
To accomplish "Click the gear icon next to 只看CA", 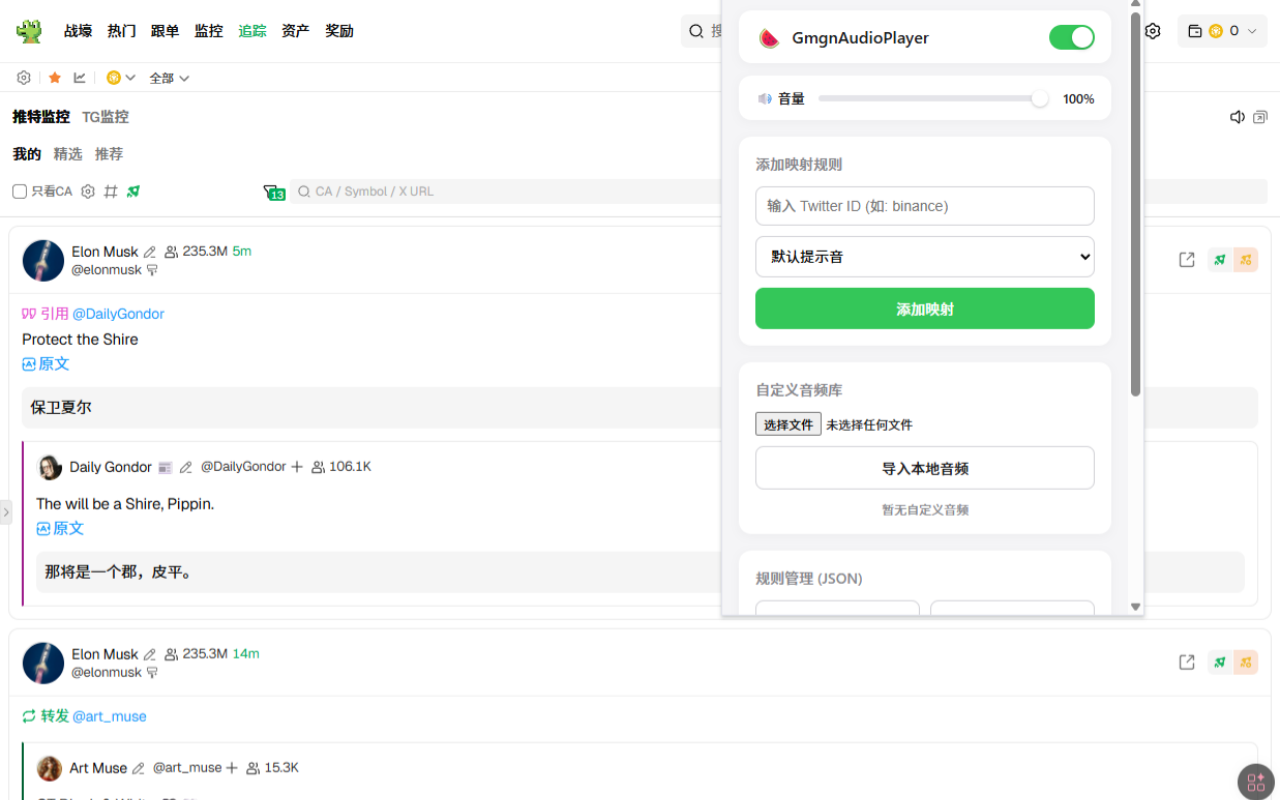I will [x=88, y=191].
